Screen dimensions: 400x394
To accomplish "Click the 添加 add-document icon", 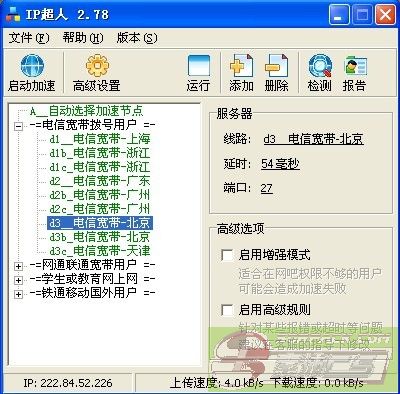I will point(241,66).
